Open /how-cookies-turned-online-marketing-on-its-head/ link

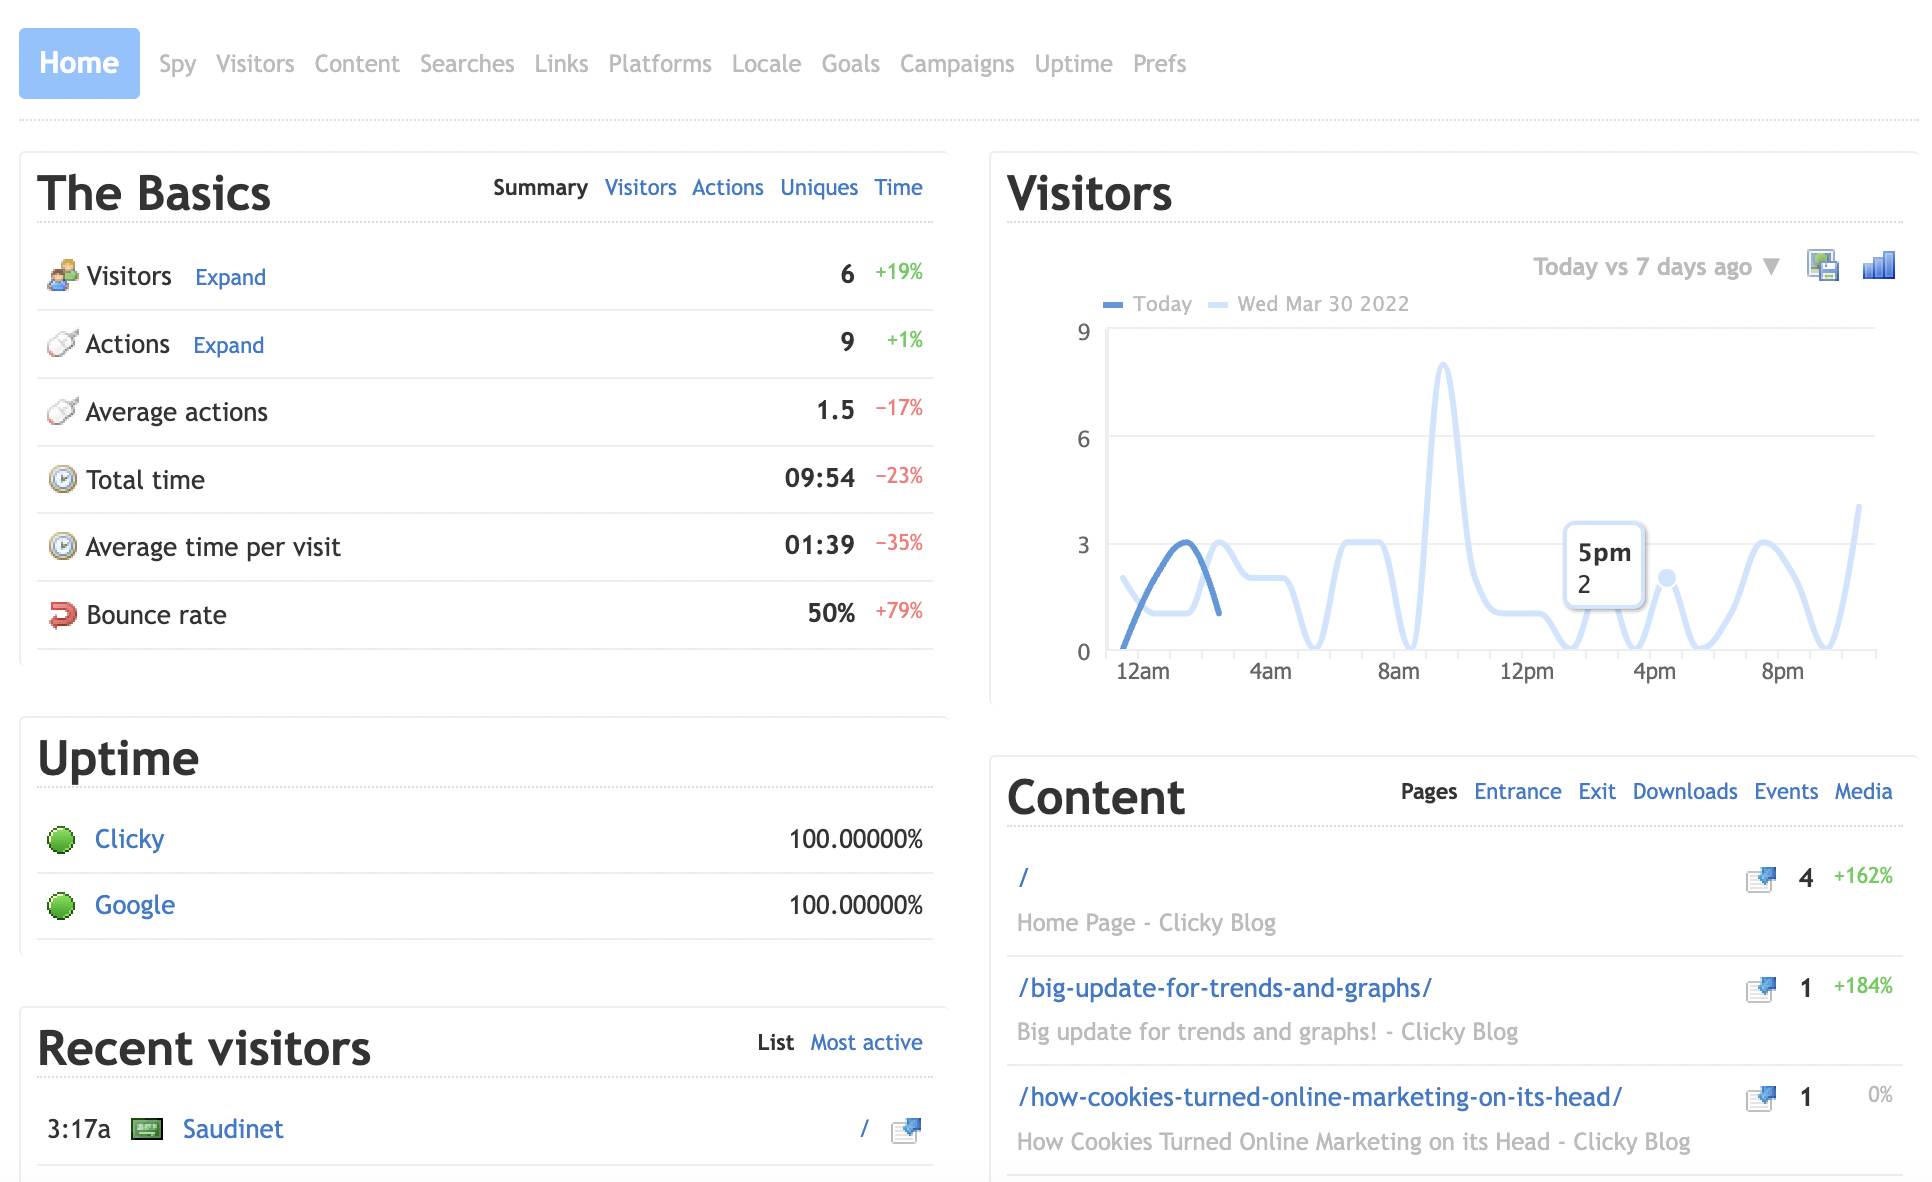[1320, 1097]
